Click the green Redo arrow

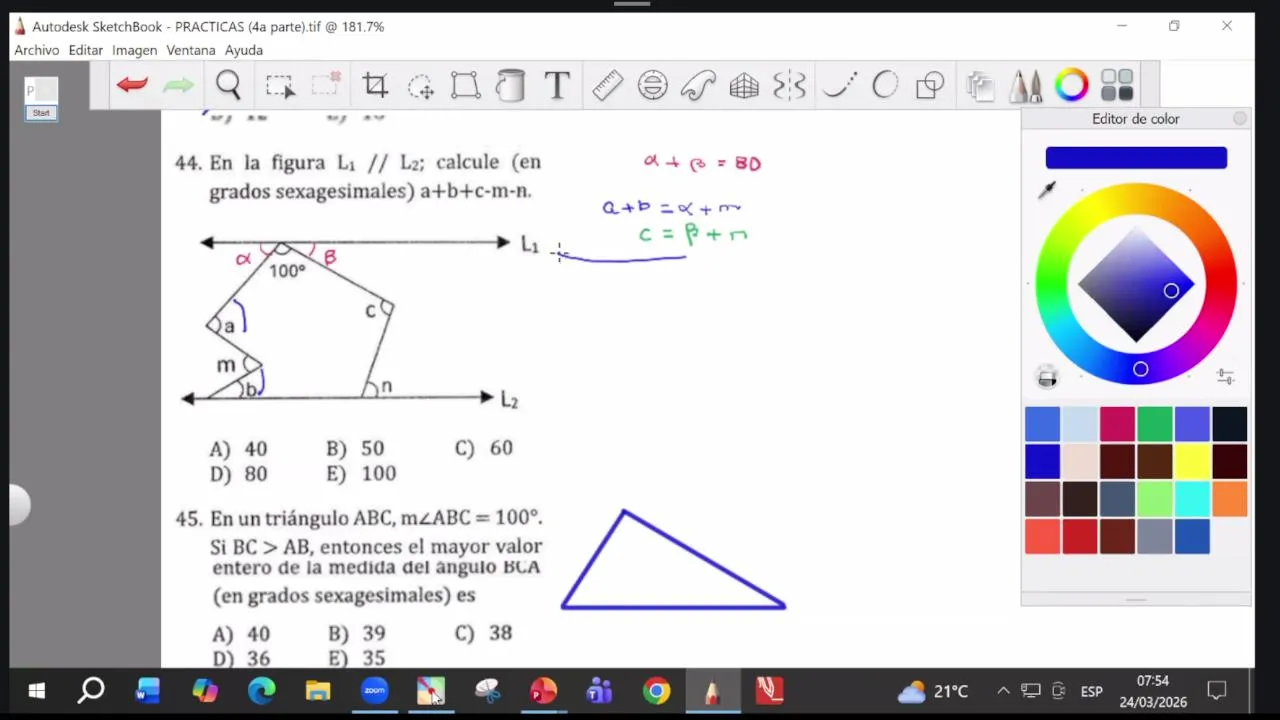[178, 86]
